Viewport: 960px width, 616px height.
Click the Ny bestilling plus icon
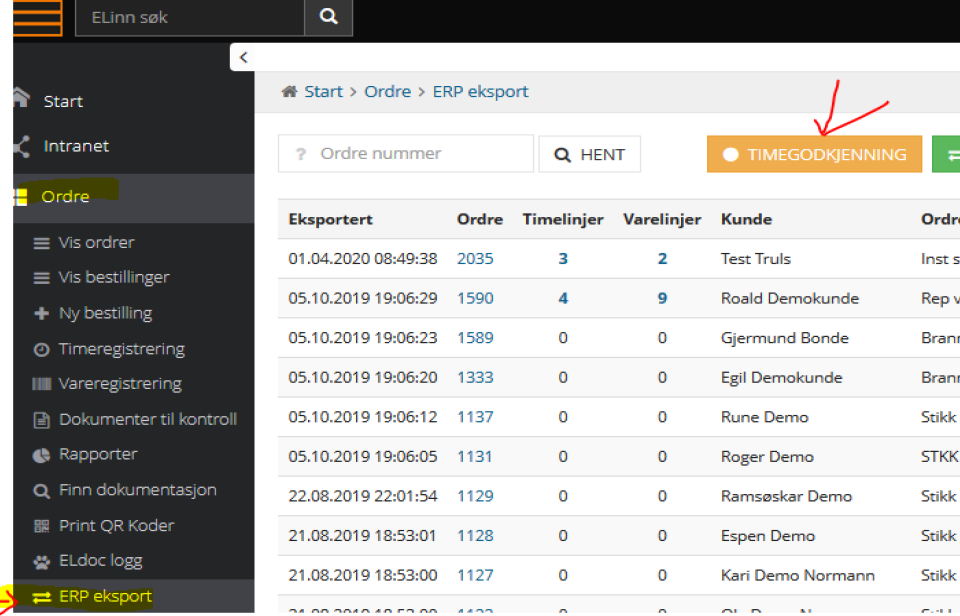pyautogui.click(x=41, y=314)
